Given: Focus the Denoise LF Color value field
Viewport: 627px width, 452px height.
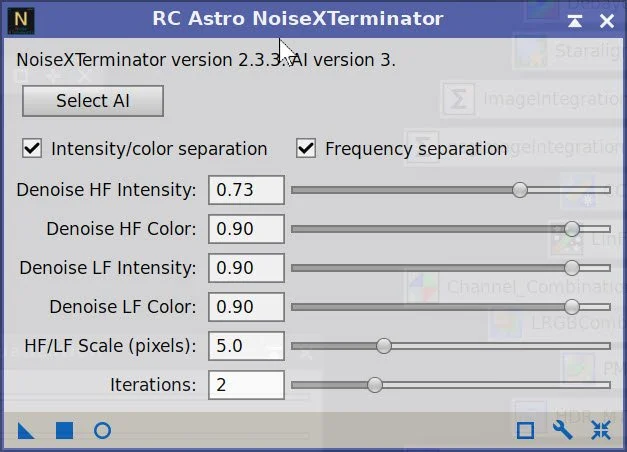Looking at the screenshot, I should pos(246,307).
